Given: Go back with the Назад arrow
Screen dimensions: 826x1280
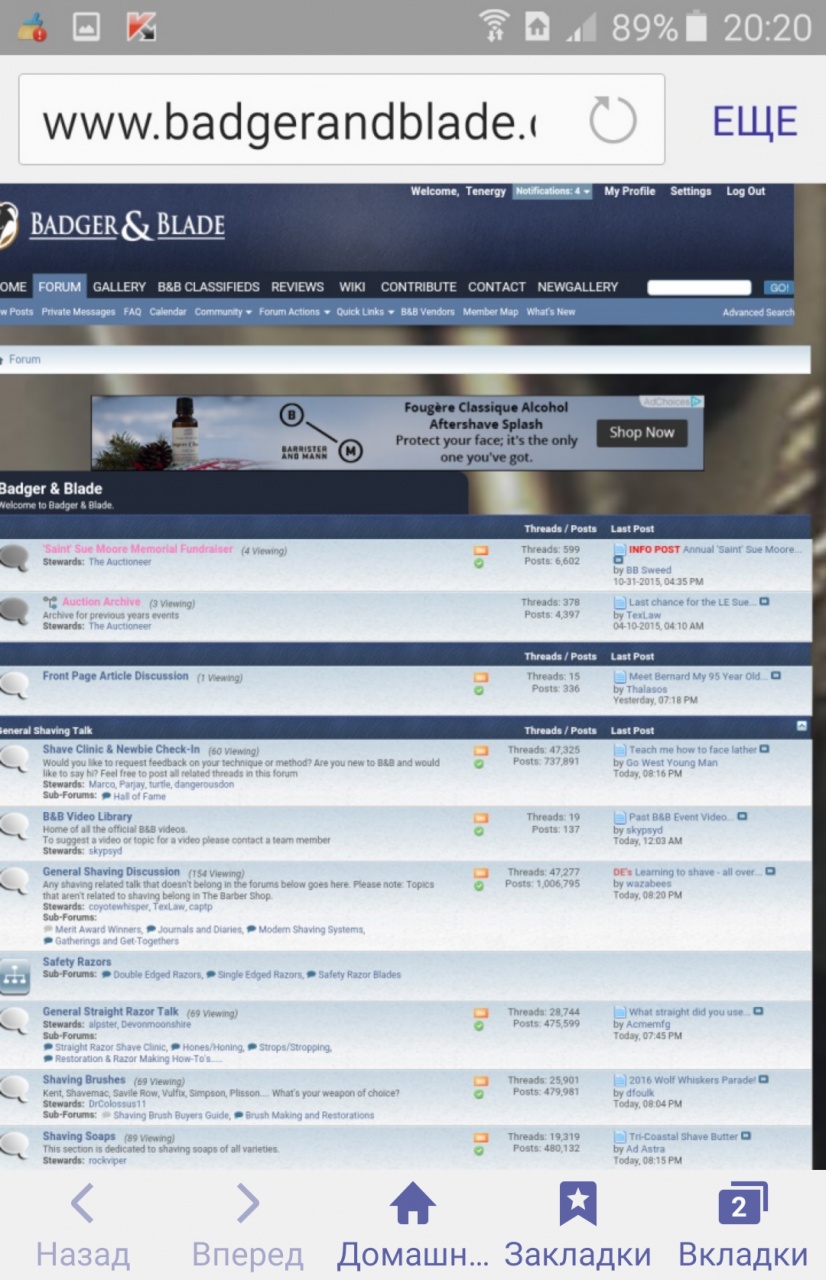Looking at the screenshot, I should point(83,1225).
